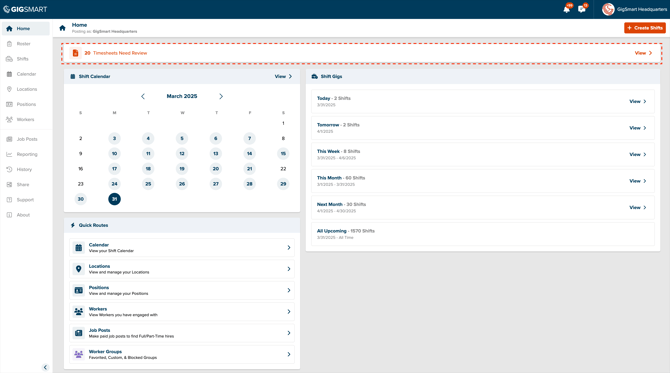Open Calendar in the sidebar
The image size is (670, 373).
click(x=26, y=74)
